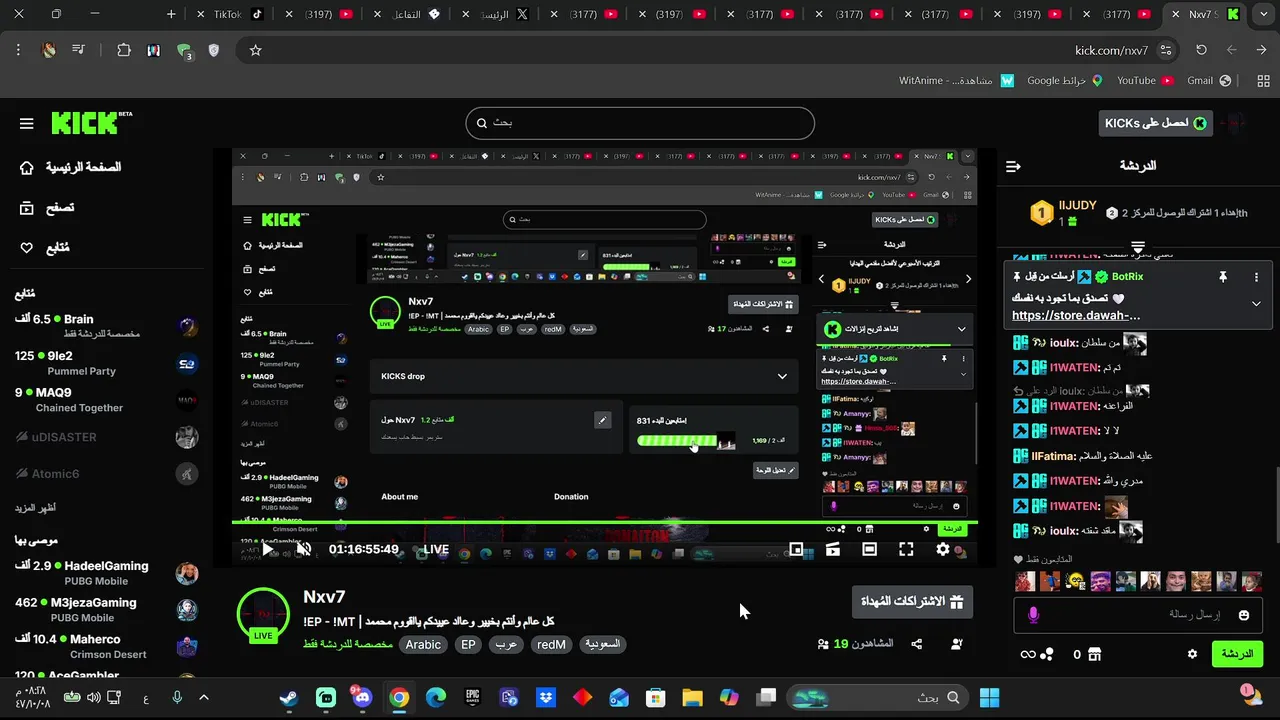Open chat settings gear icon
Screen dimensions: 1280x720
(1192, 654)
